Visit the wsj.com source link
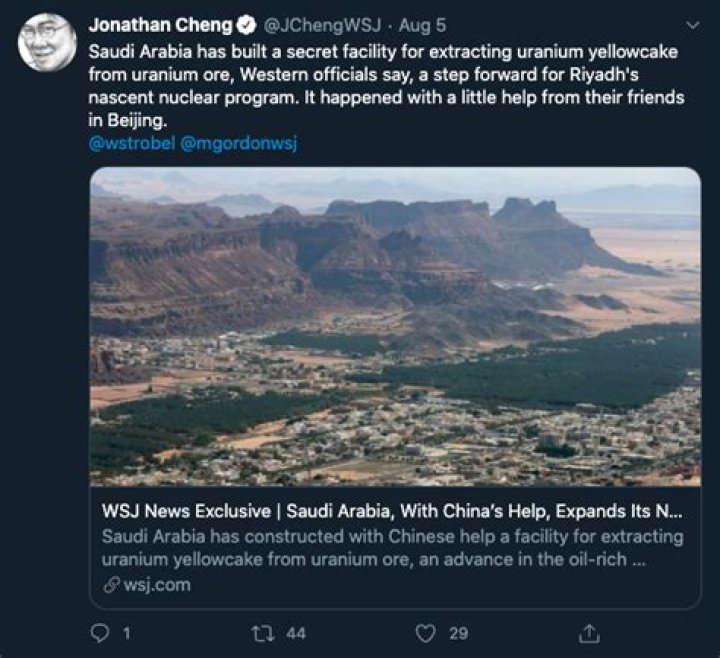 (157, 585)
